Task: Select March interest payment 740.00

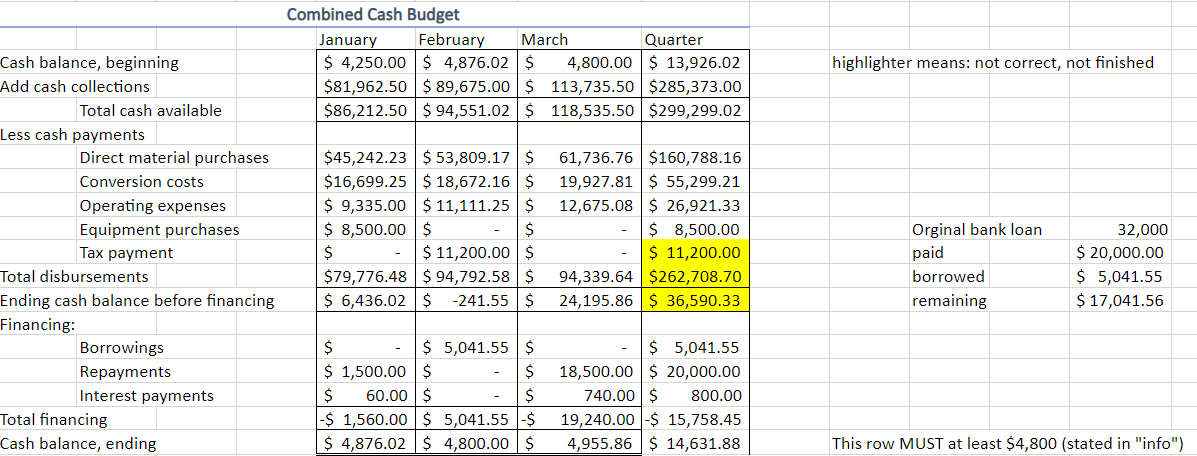Action: [x=581, y=396]
